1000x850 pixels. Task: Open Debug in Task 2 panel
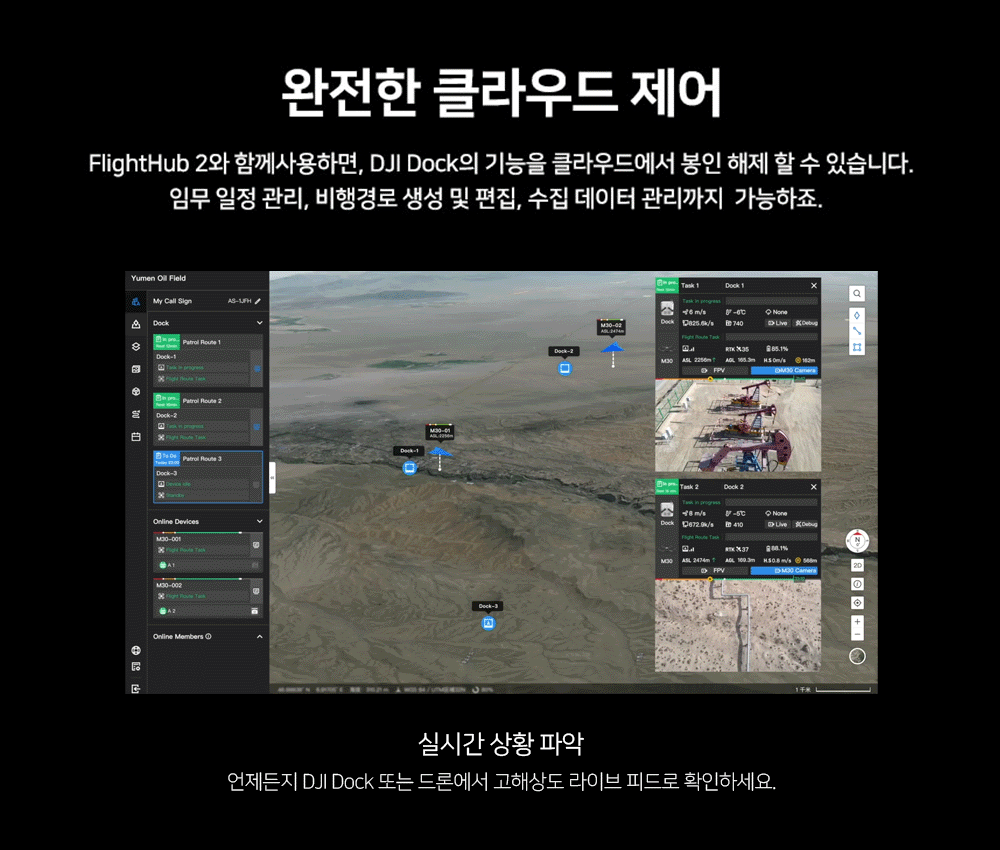point(806,524)
